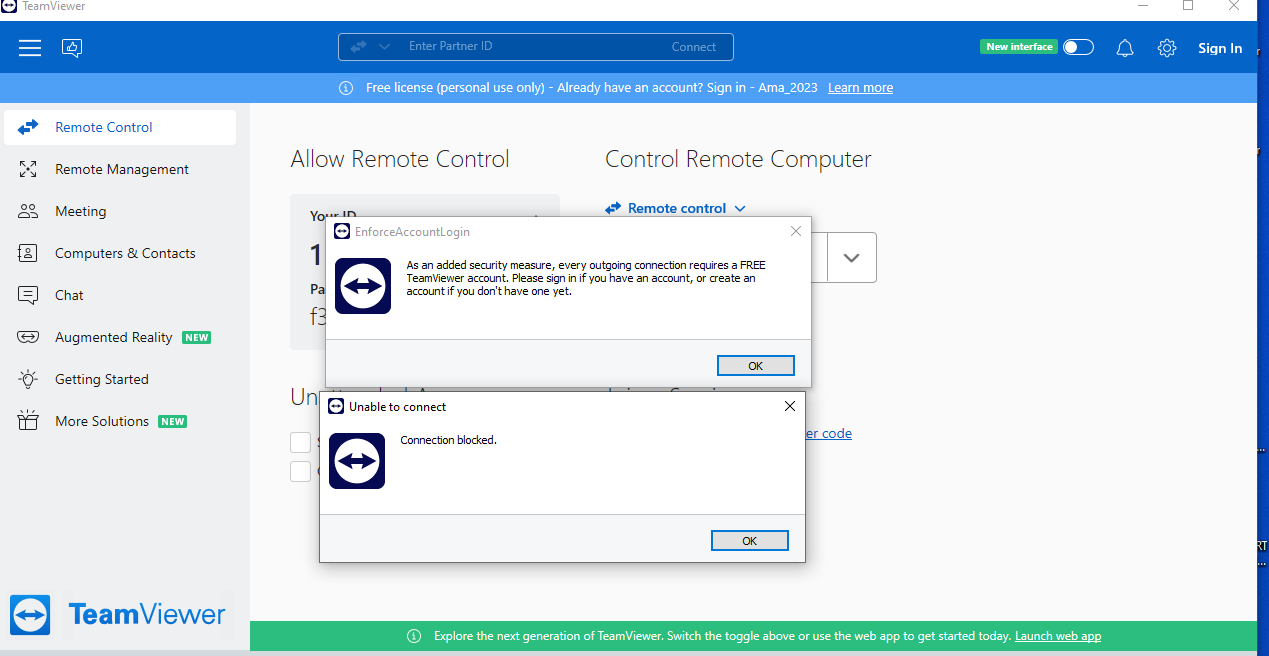Click the Chat bubble icon in sidebar

click(x=28, y=295)
